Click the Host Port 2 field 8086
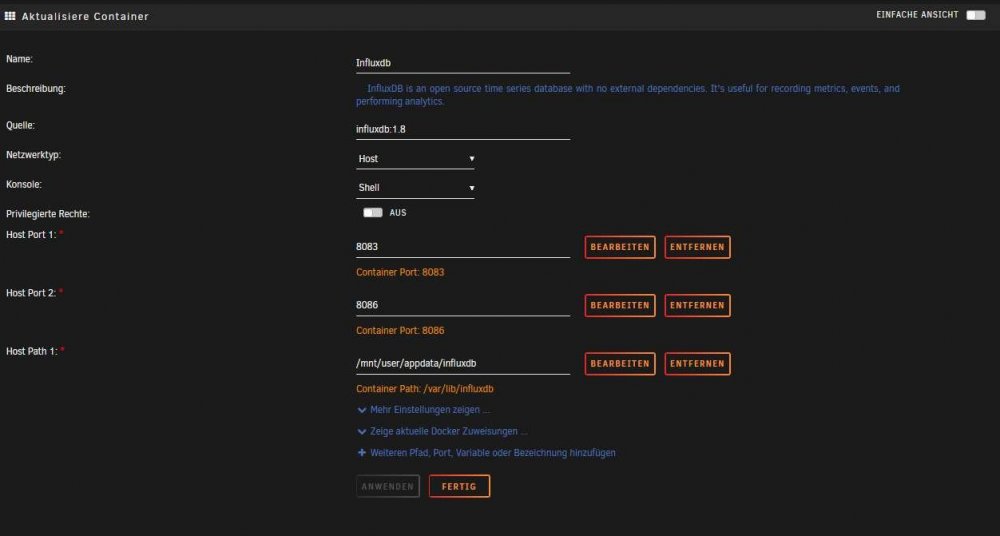Image resolution: width=1000 pixels, height=536 pixels. coord(463,305)
